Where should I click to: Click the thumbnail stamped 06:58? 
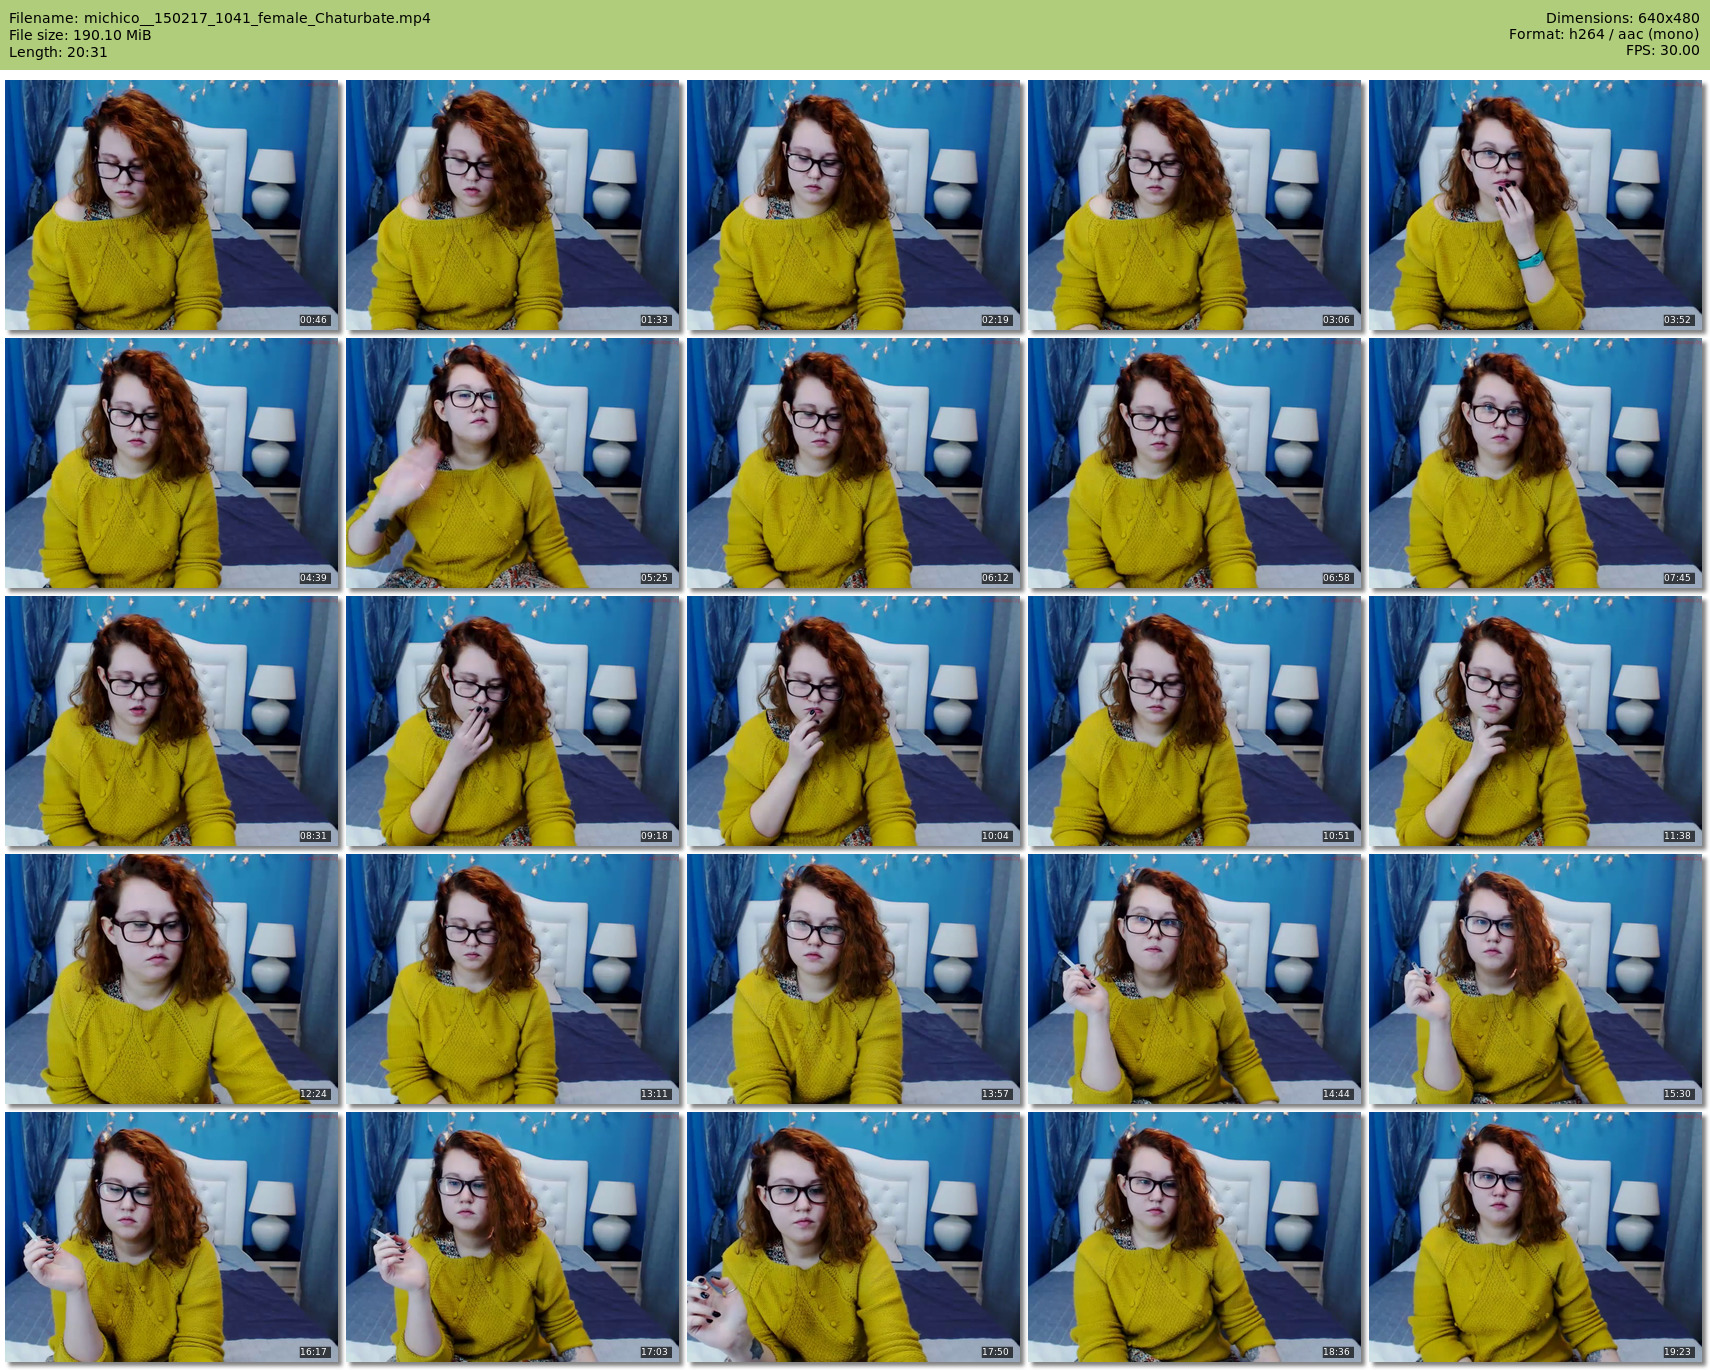pos(1195,463)
